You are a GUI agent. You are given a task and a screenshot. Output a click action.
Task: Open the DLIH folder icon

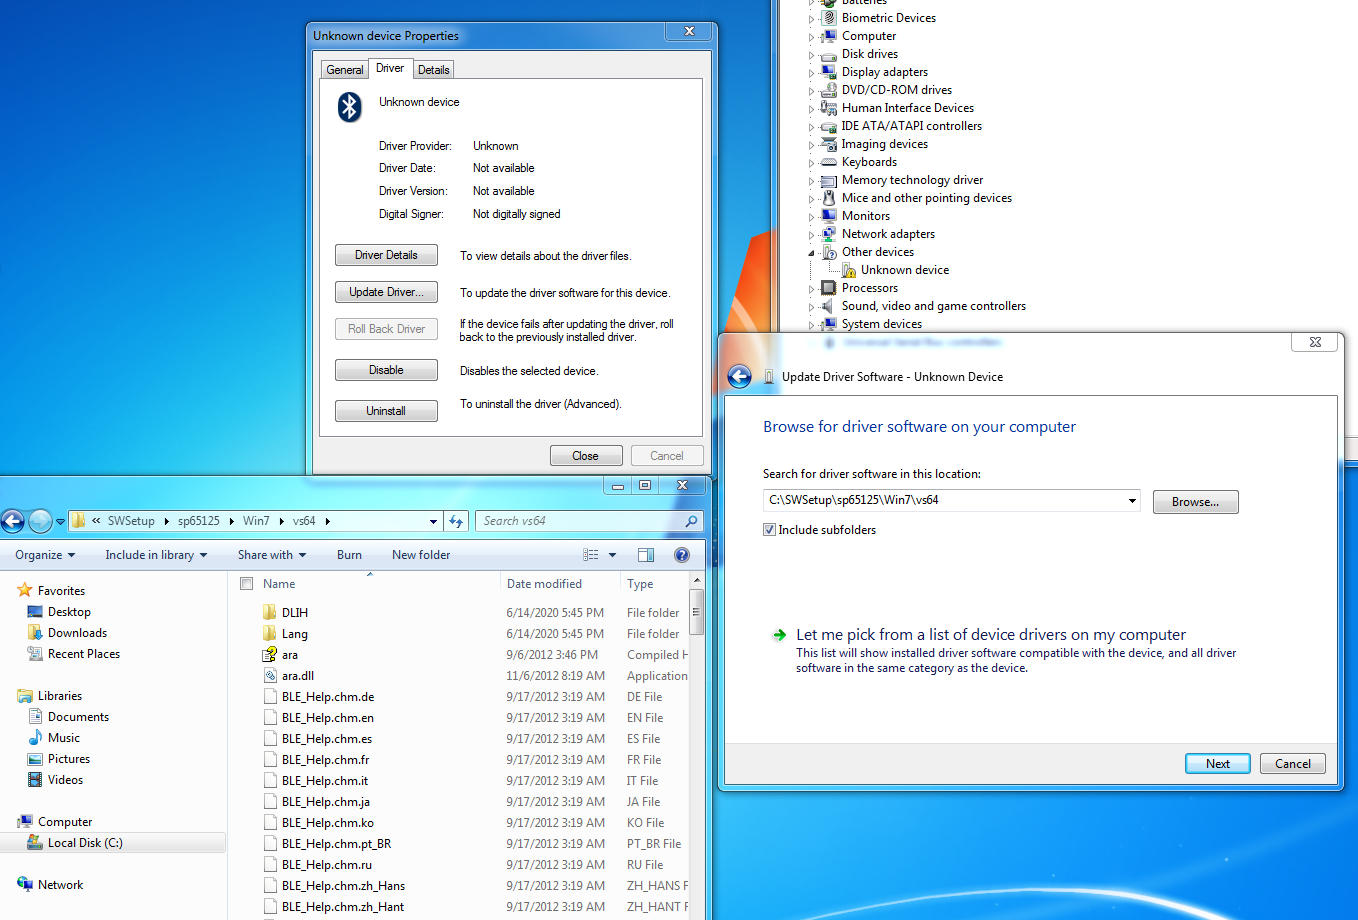(x=269, y=613)
